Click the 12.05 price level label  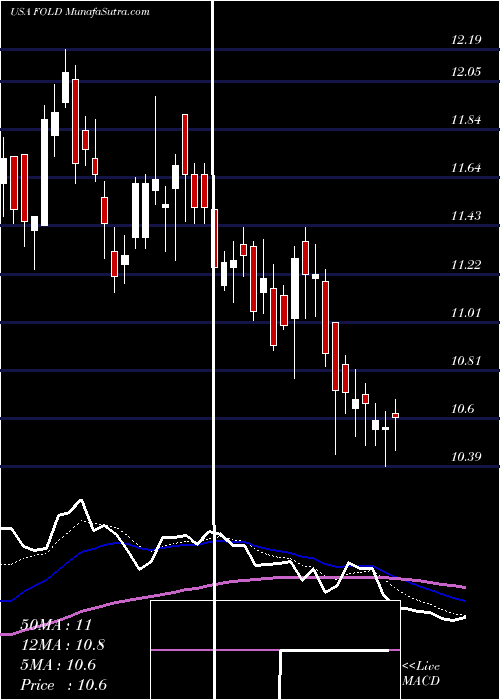point(466,71)
